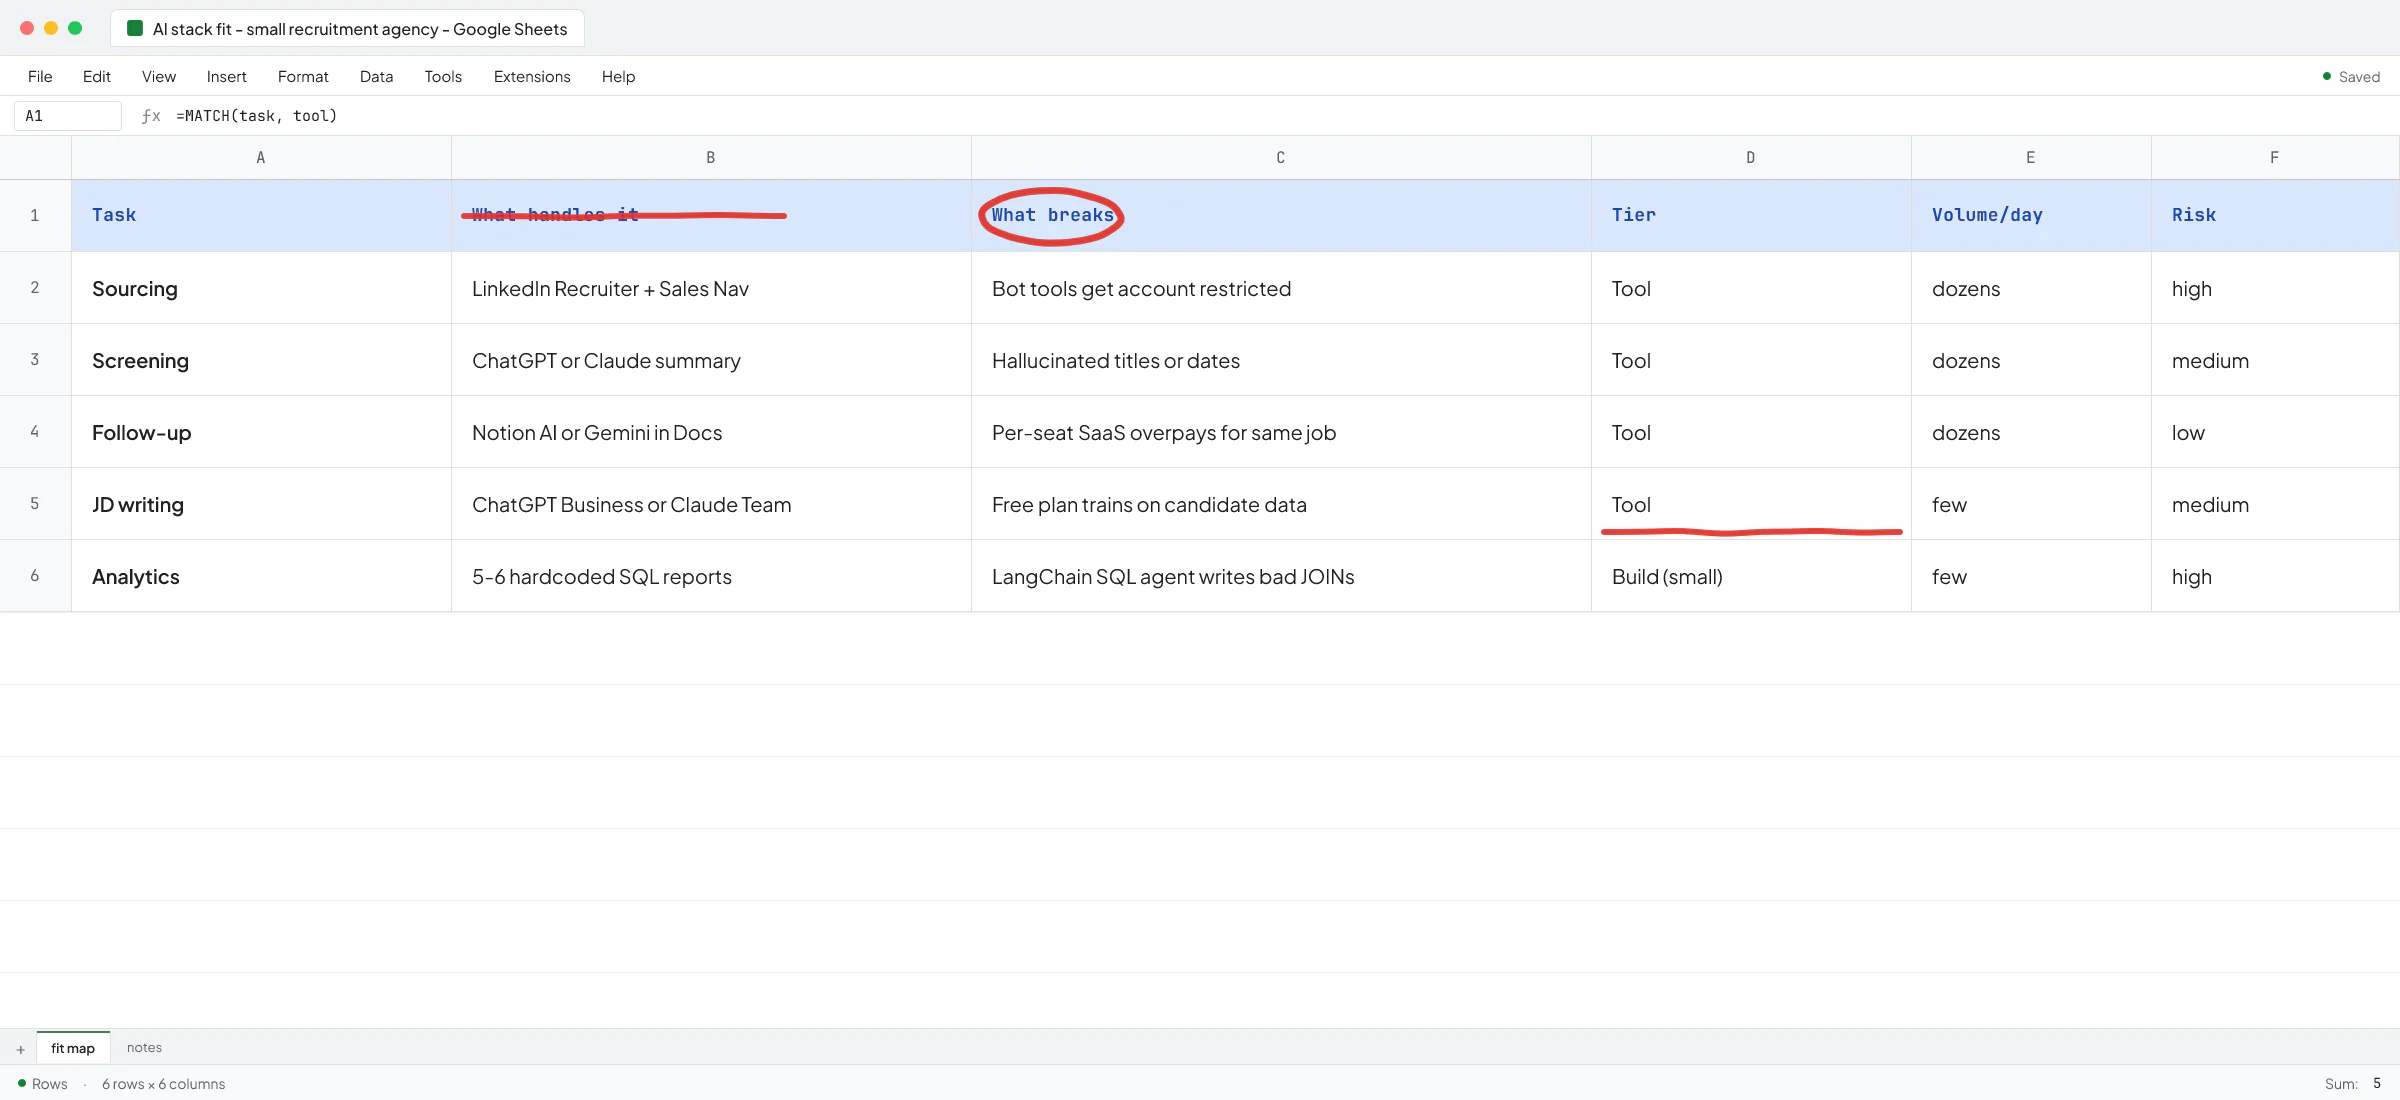Click the A1 cell reference box

(68, 116)
